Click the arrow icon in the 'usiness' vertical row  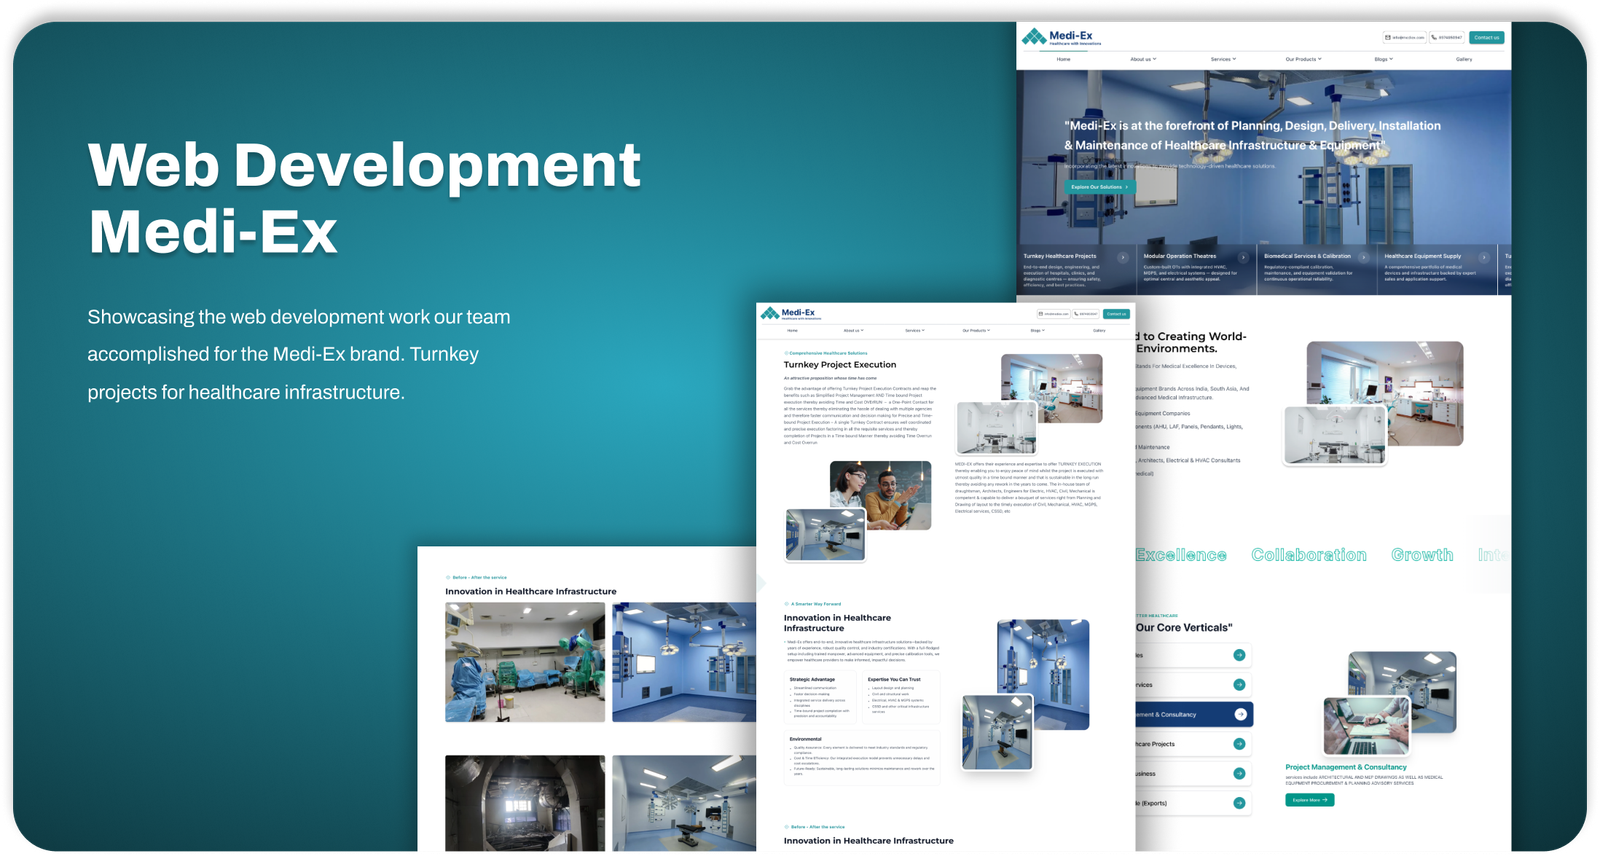(1239, 773)
